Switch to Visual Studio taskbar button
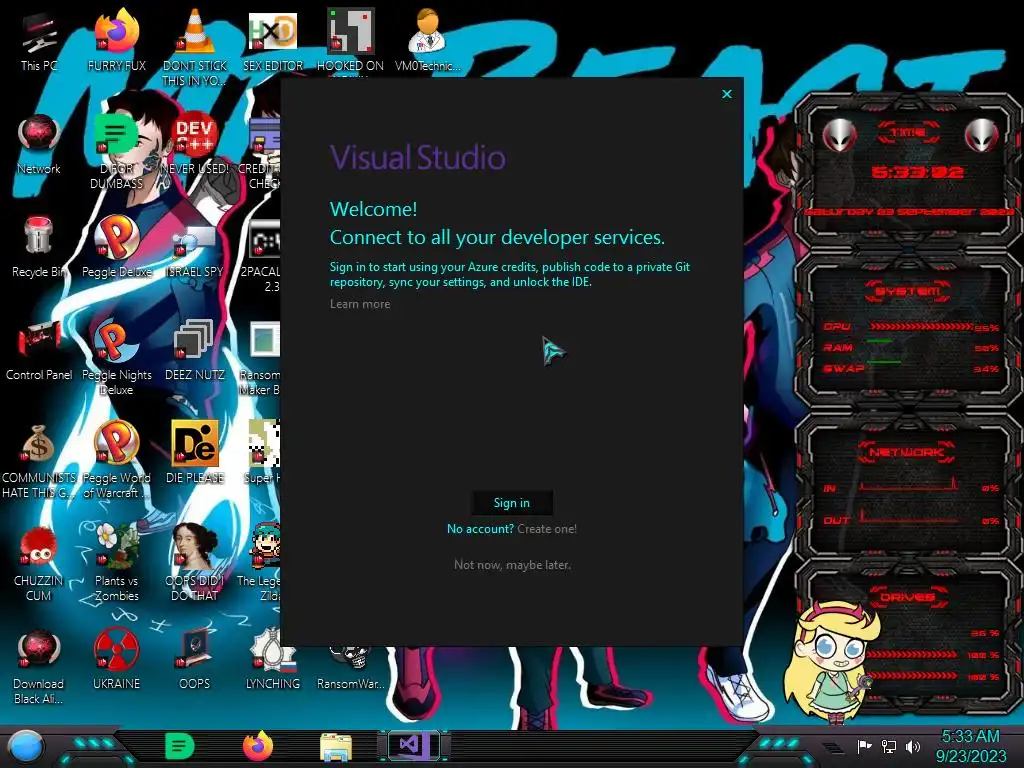This screenshot has height=768, width=1024. (414, 745)
